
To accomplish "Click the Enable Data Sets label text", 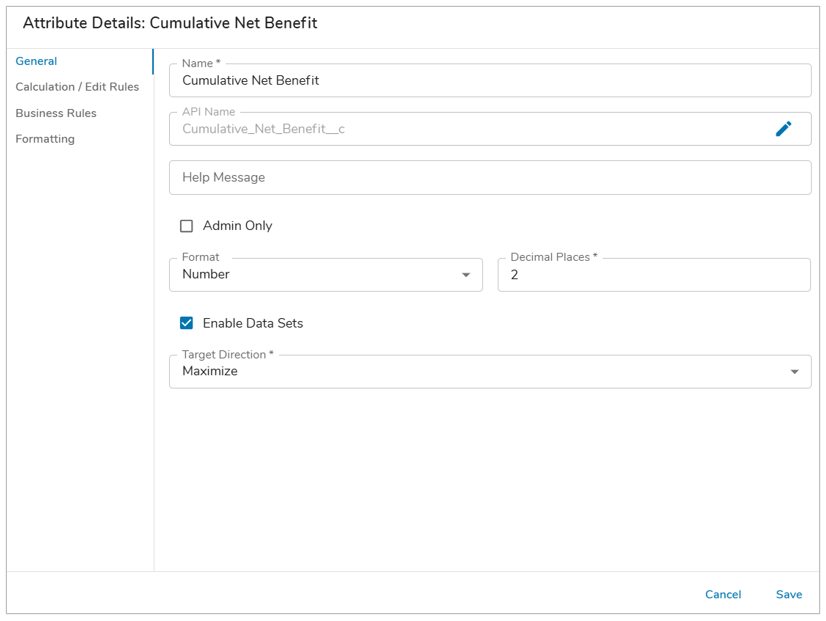I will (252, 323).
